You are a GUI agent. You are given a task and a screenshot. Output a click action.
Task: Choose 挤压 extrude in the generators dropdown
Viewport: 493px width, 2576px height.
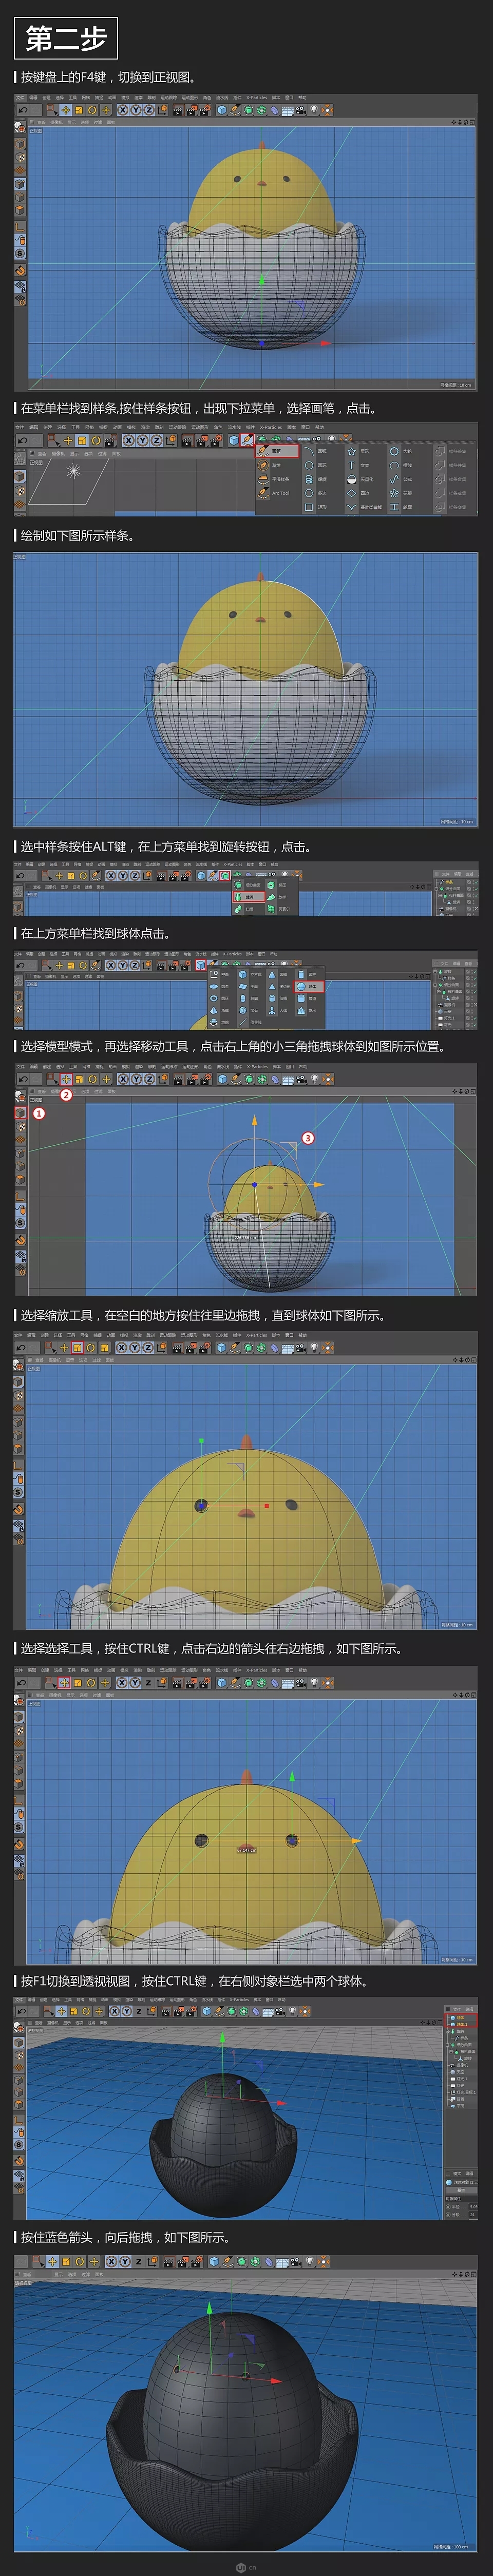click(278, 885)
